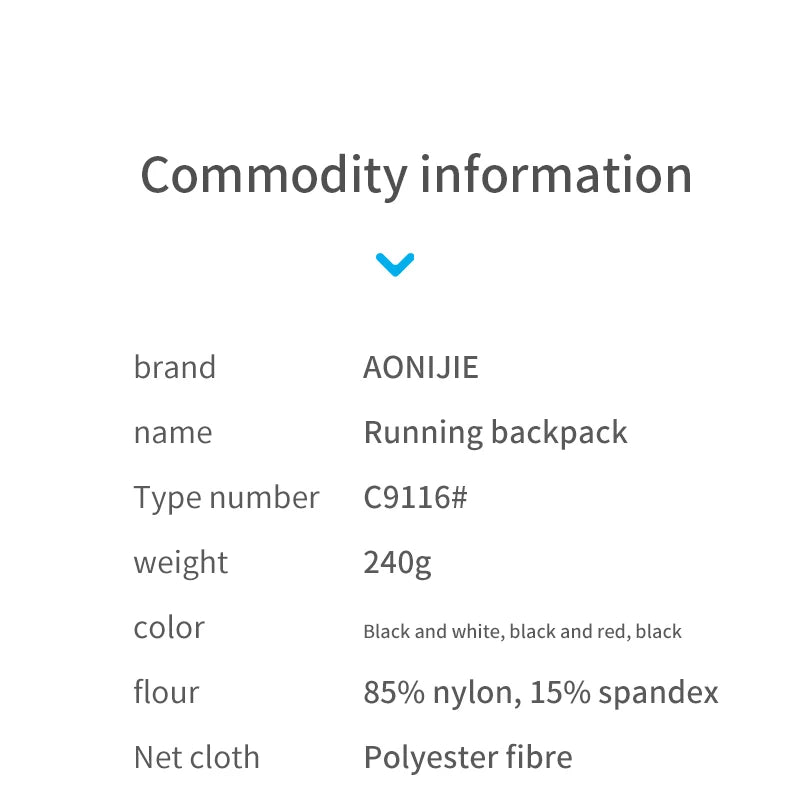Click the 240g weight value
The height and width of the screenshot is (810, 790).
click(397, 562)
